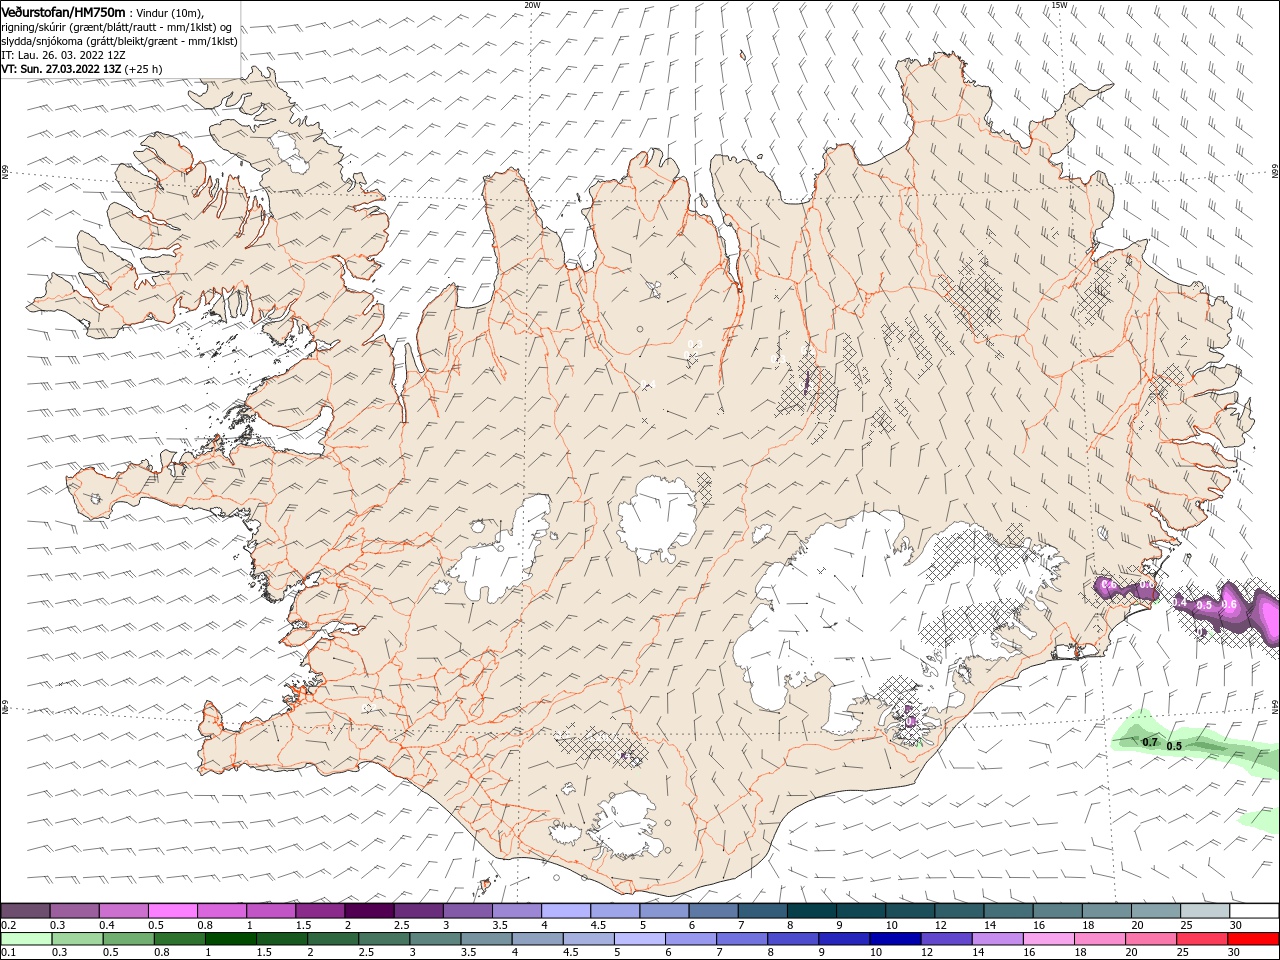Screen dimensions: 1280x960
Task: Select the upper-scale swatch labeled 6
Action: click(714, 911)
